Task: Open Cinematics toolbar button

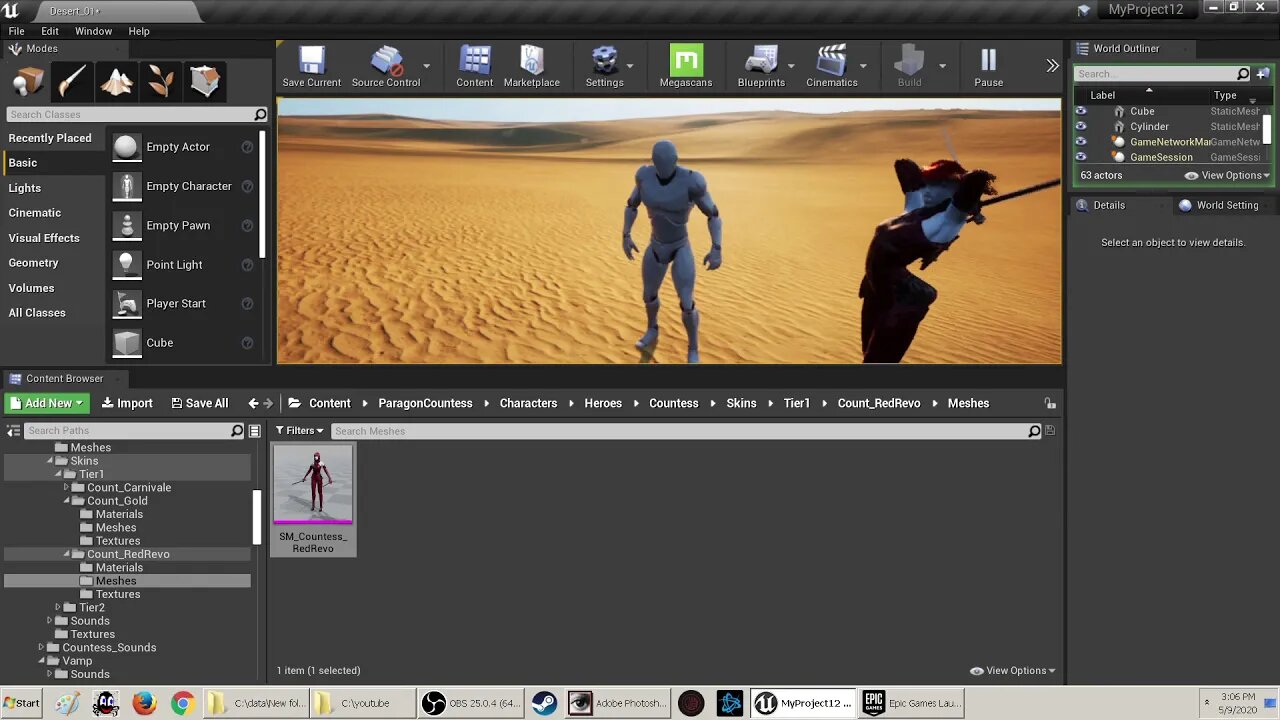Action: 832,67
